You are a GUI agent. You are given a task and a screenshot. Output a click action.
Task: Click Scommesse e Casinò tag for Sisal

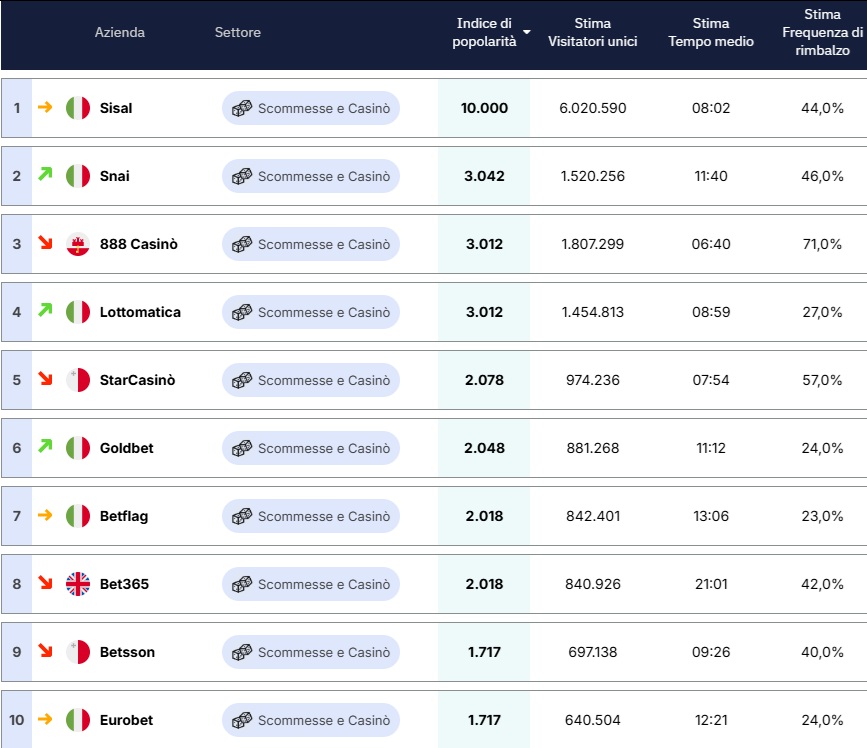tap(311, 108)
